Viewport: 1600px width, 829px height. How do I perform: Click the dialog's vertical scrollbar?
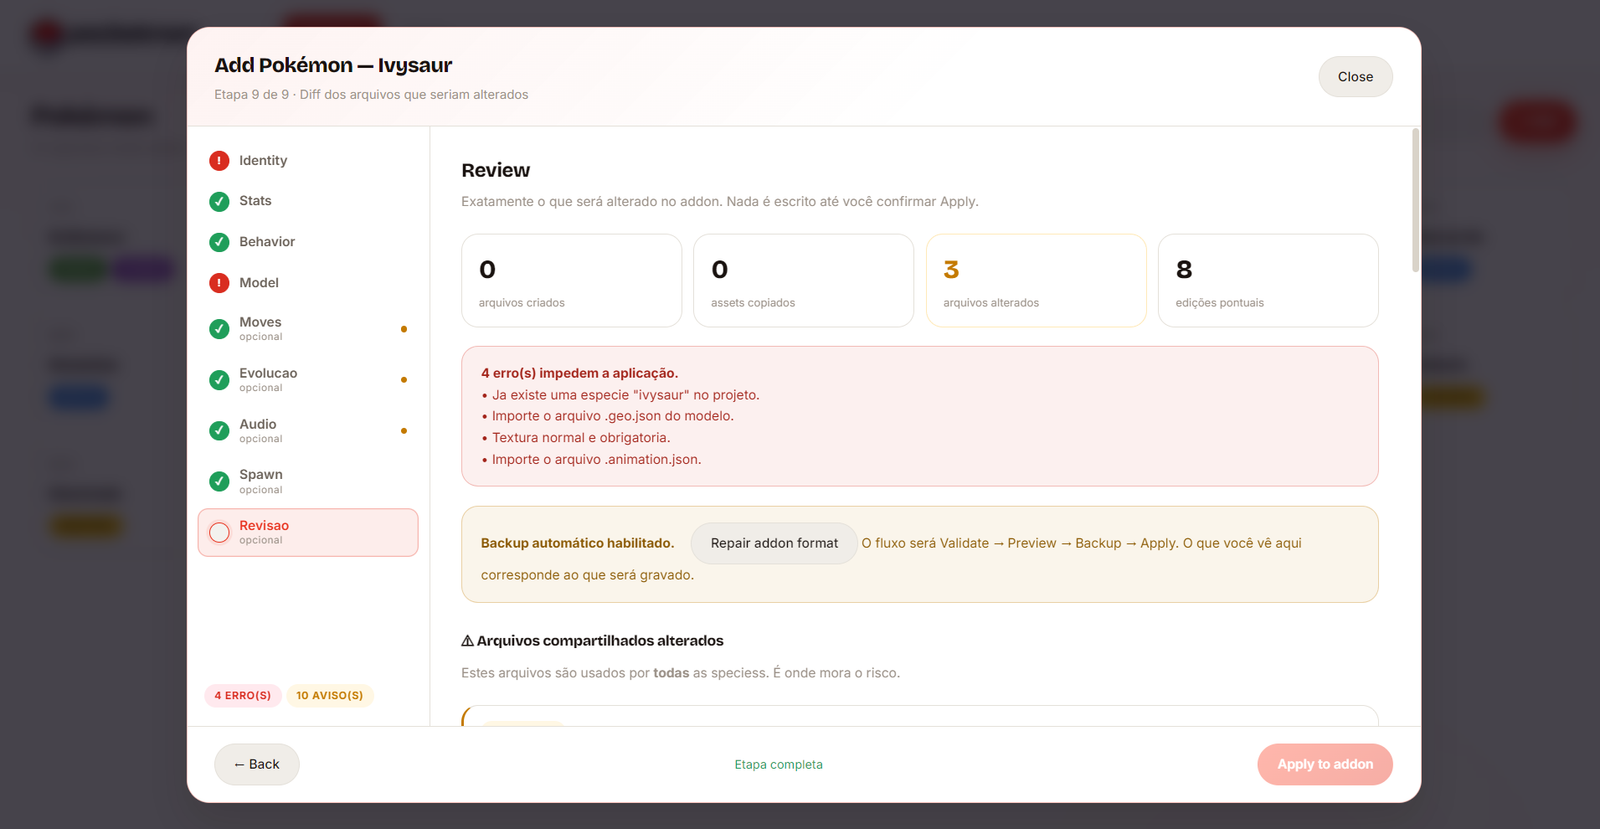click(x=1415, y=200)
